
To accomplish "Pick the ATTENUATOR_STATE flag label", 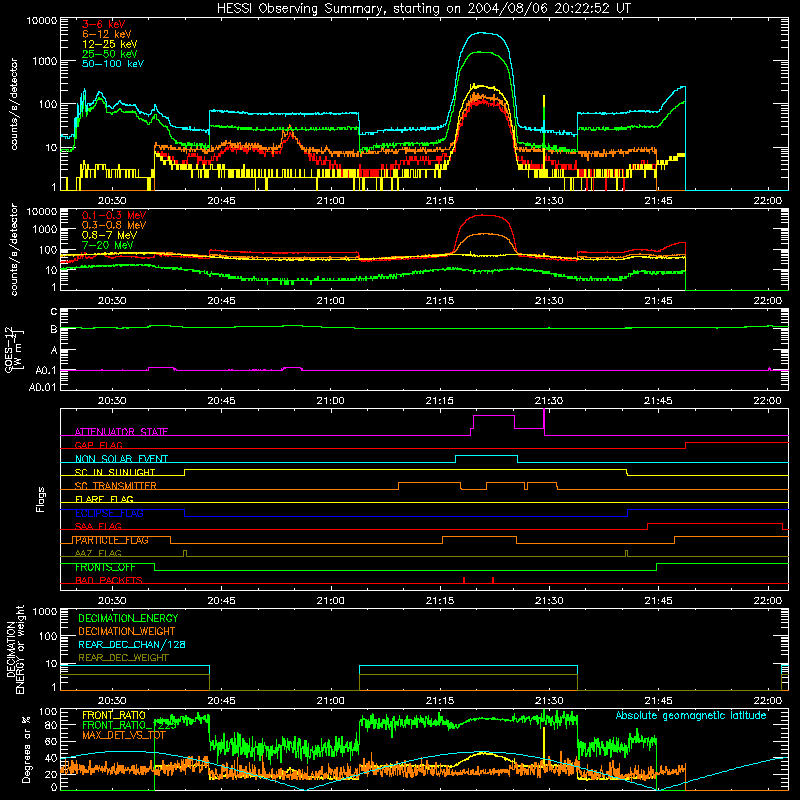I will [121, 432].
